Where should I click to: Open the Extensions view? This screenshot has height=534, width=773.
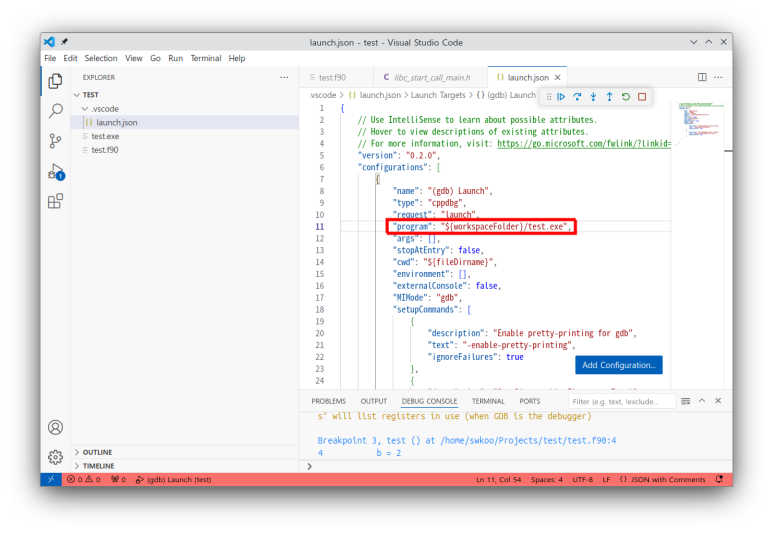[x=55, y=201]
